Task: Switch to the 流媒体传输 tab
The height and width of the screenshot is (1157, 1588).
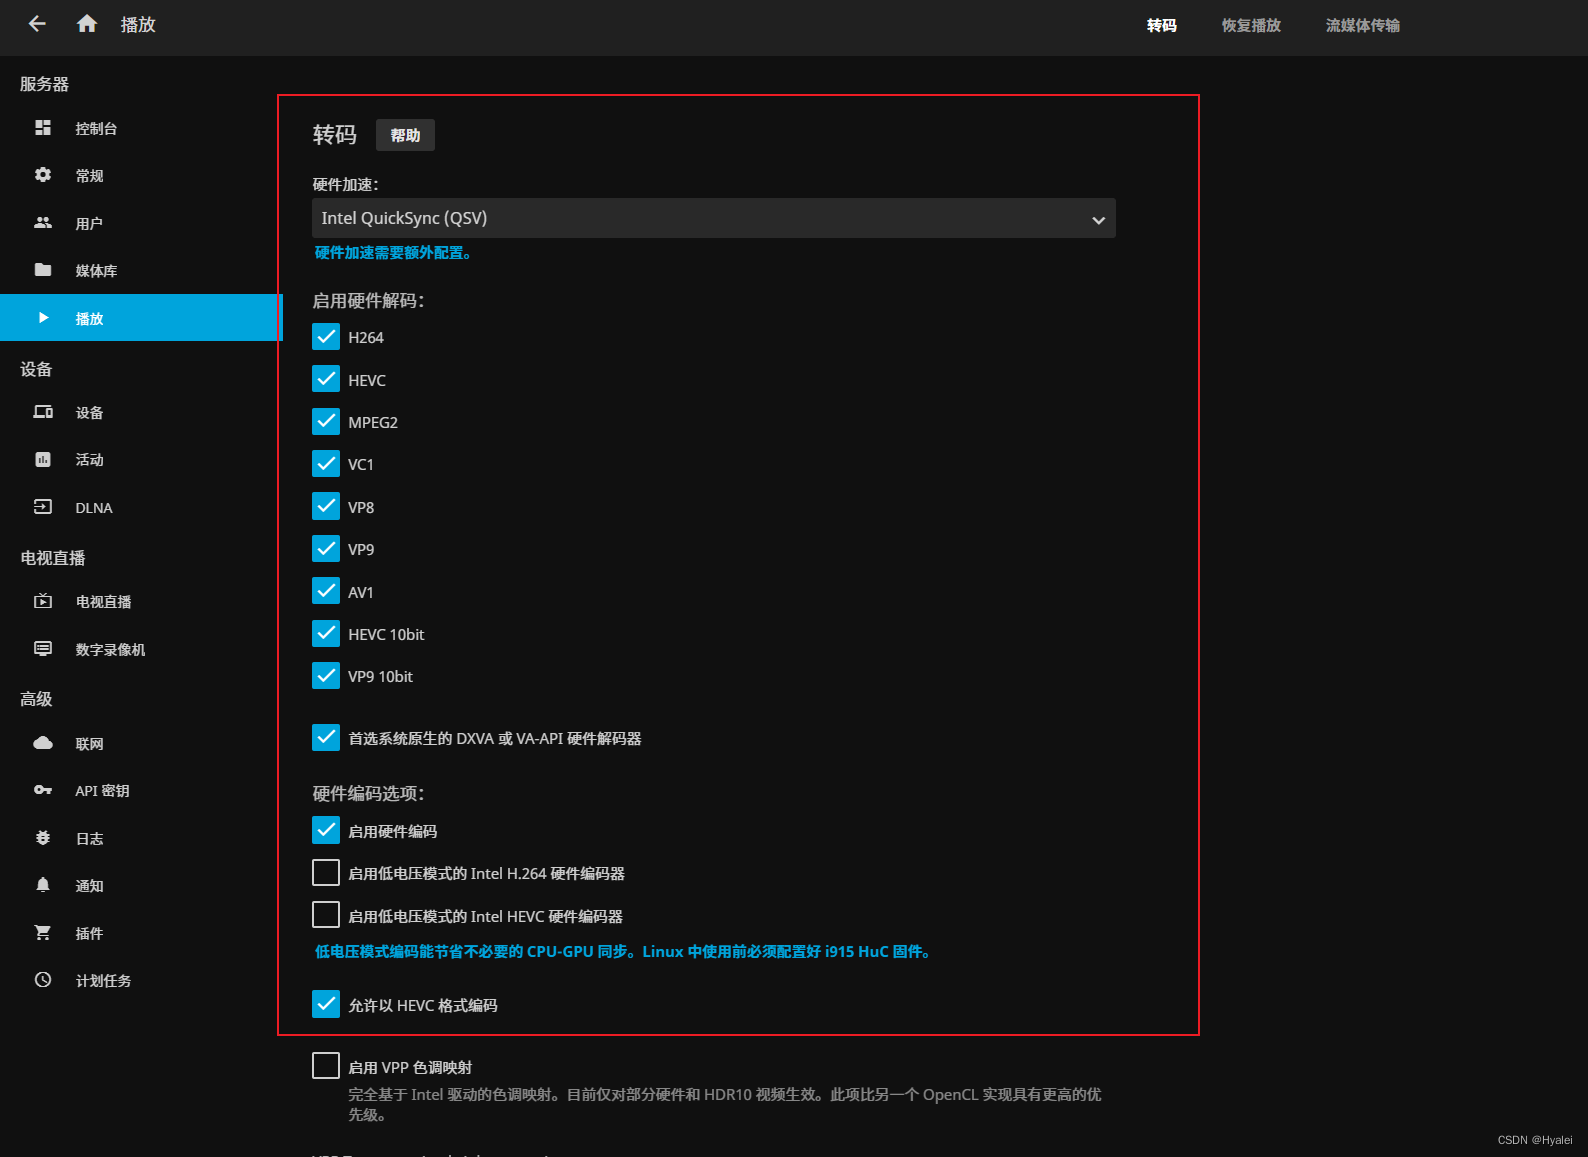Action: pyautogui.click(x=1363, y=25)
